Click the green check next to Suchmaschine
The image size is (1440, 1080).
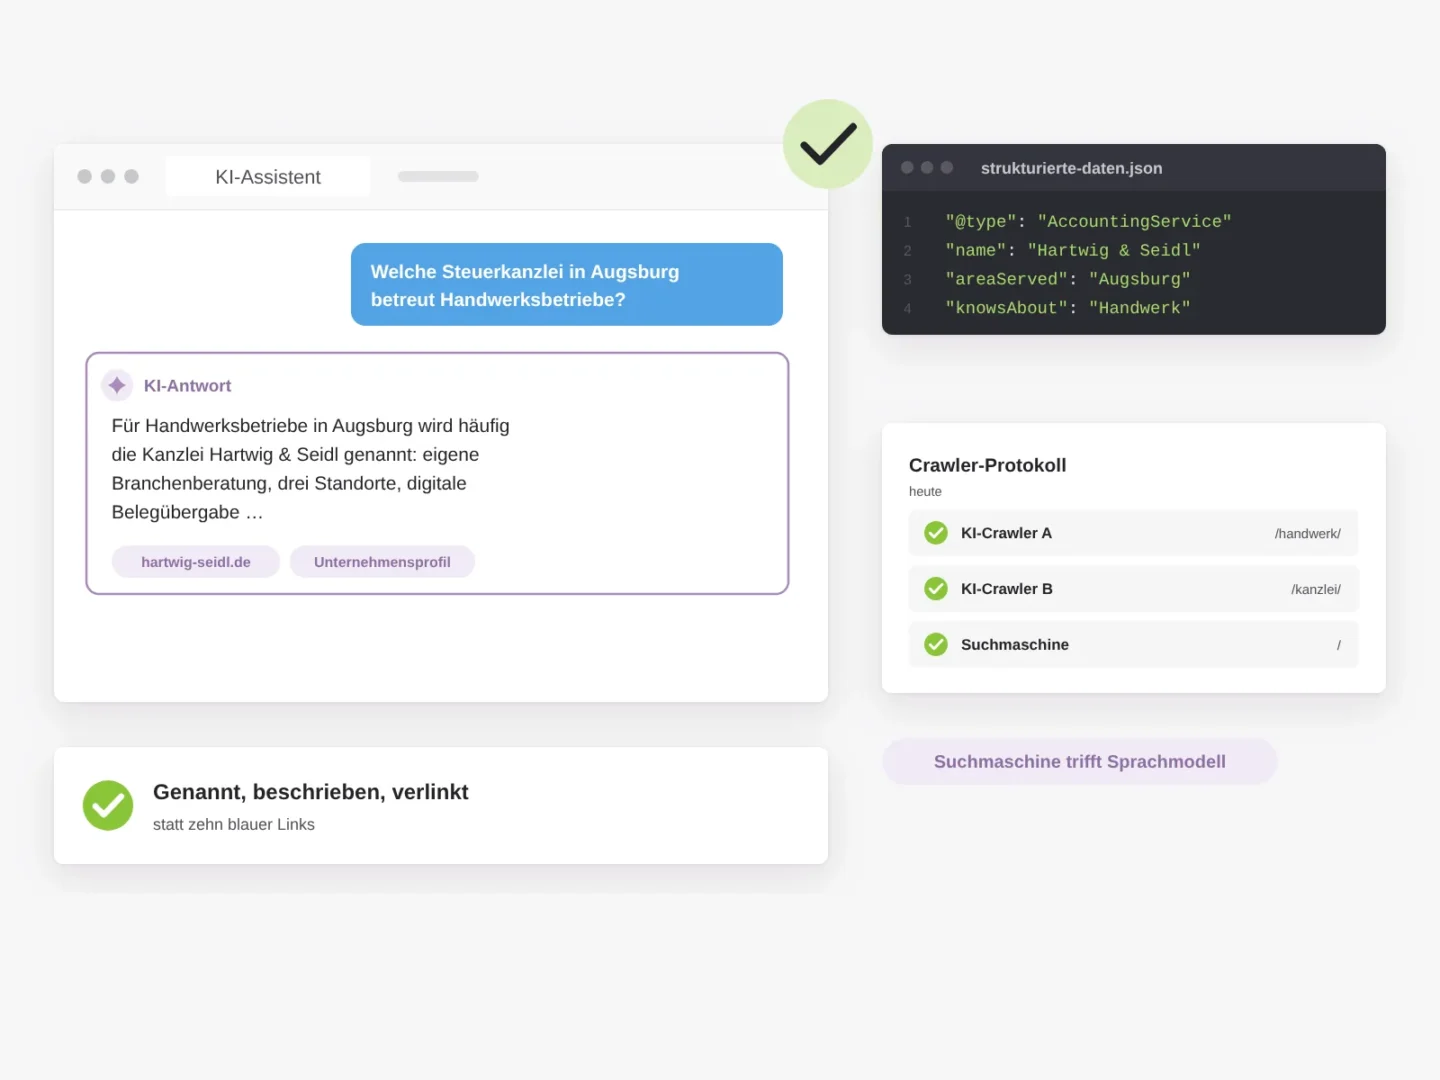[x=936, y=645]
